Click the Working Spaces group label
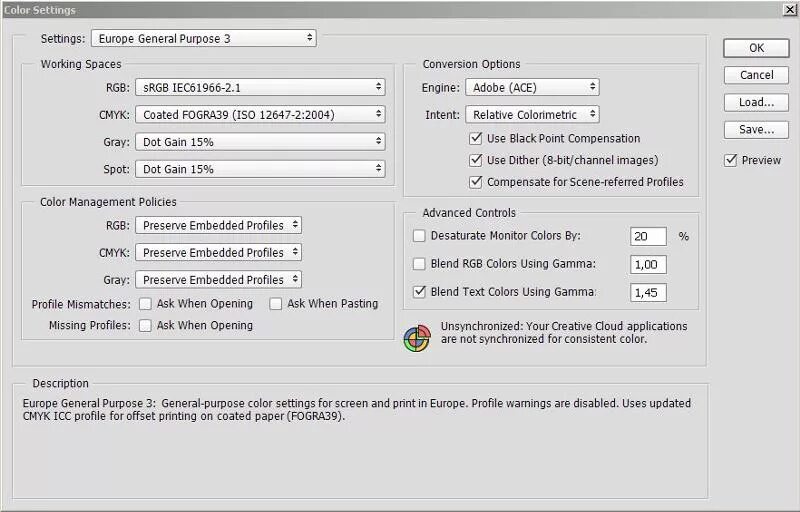Viewport: 800px width, 512px height. (x=81, y=64)
